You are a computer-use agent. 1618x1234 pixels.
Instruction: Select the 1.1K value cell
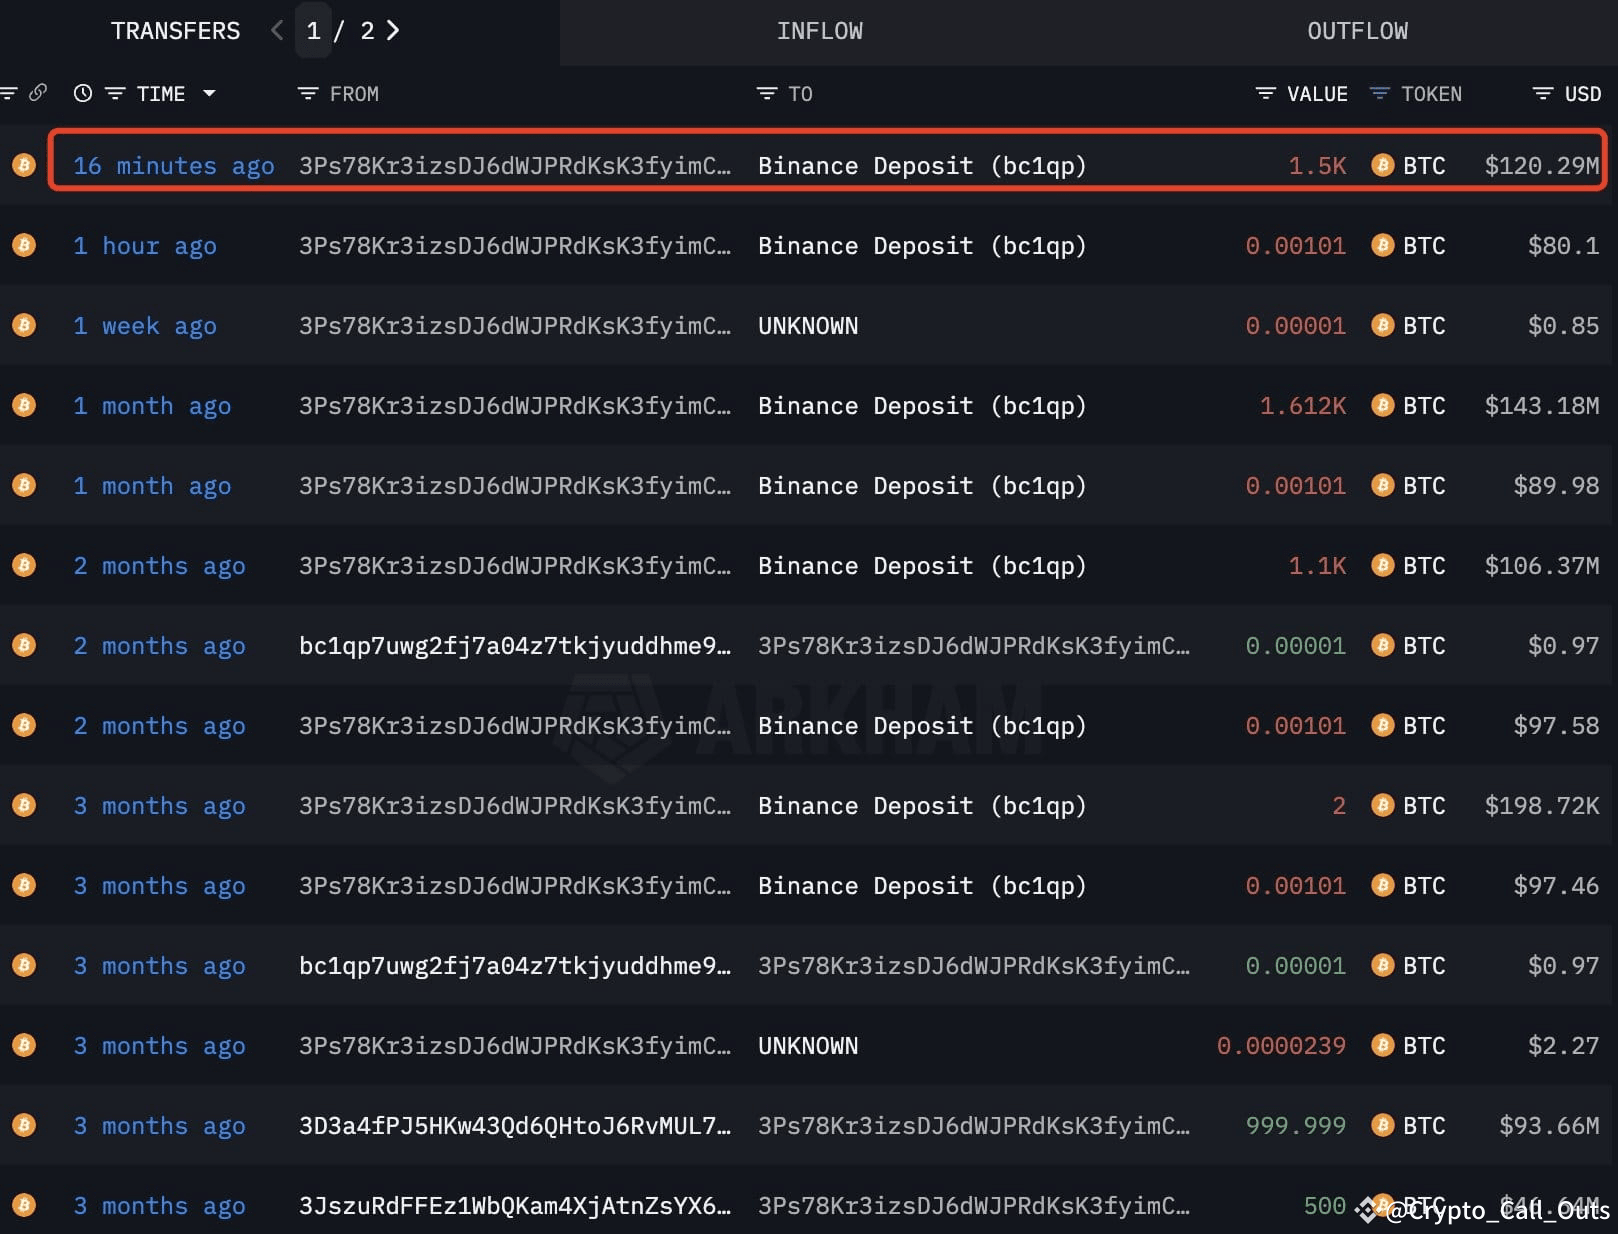click(1317, 566)
